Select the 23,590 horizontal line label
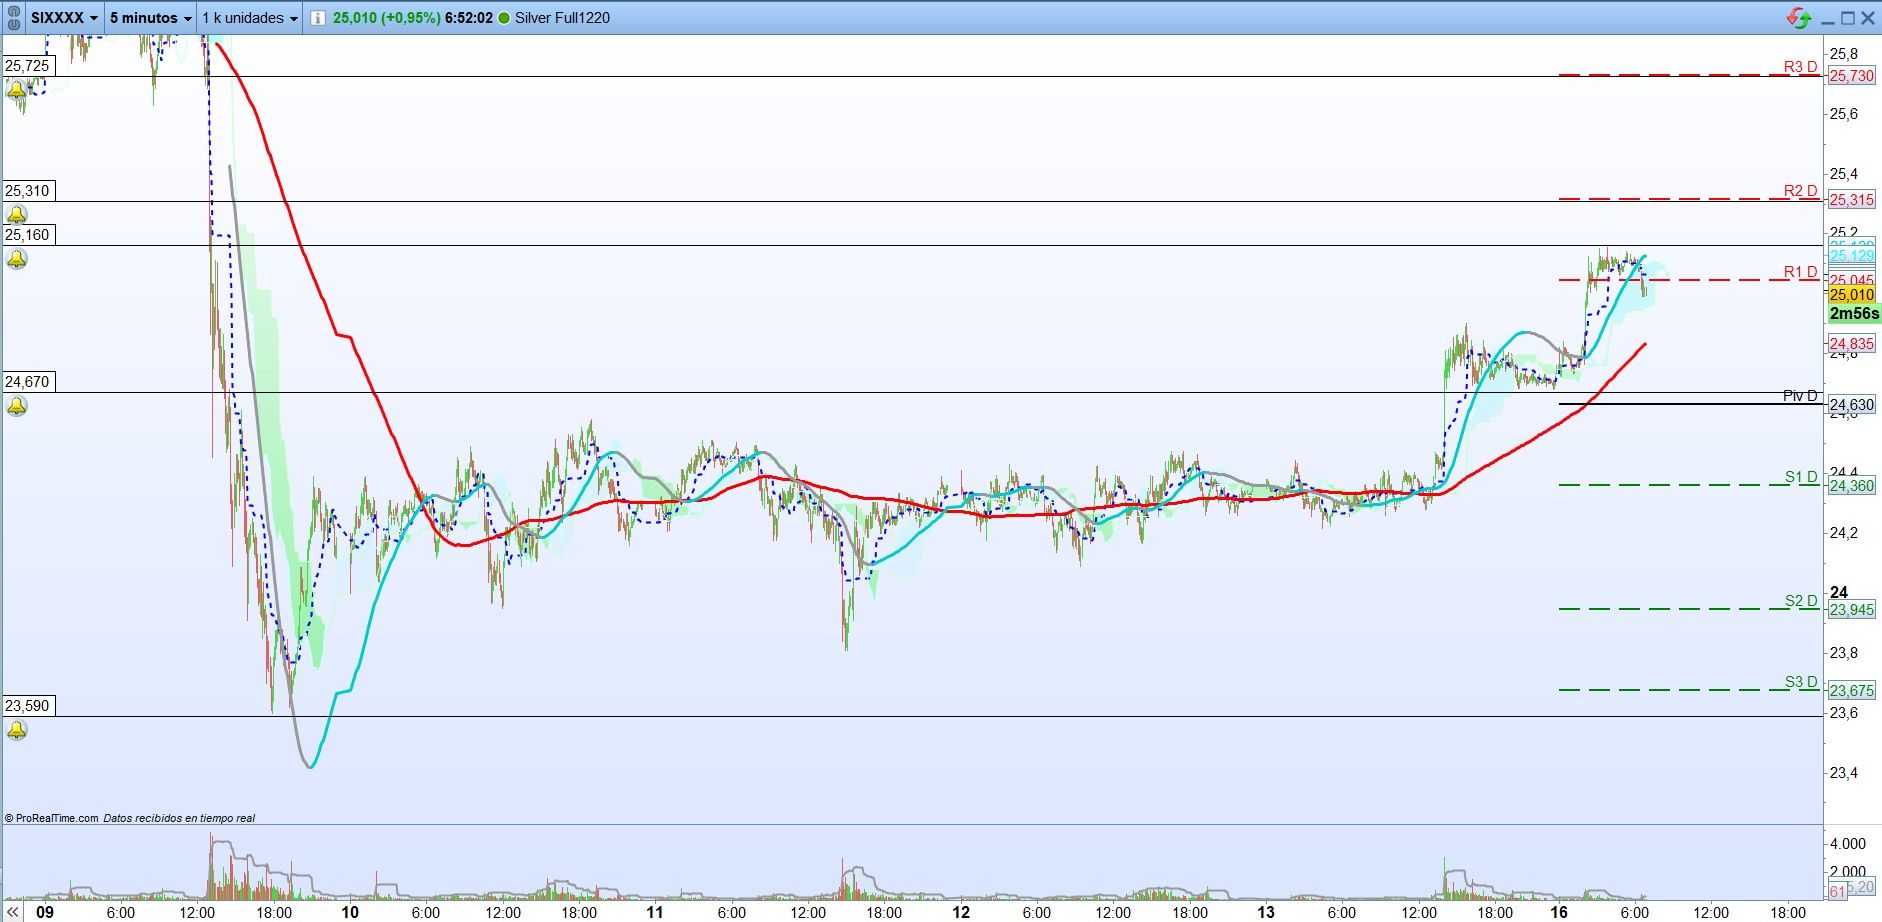 tap(28, 706)
